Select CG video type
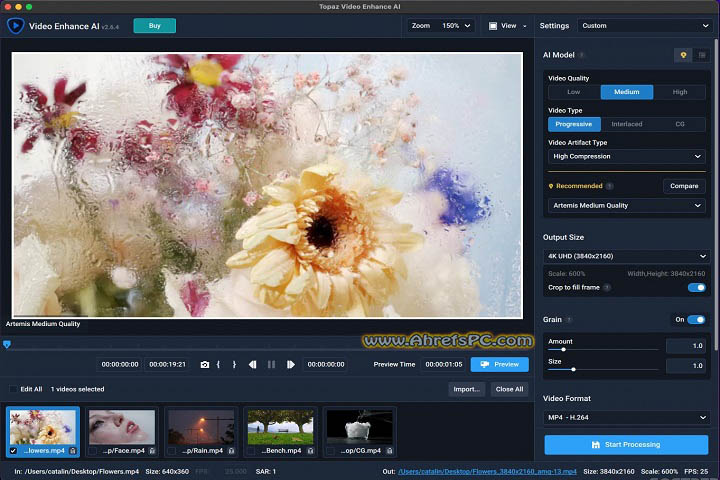The width and height of the screenshot is (720, 480). [680, 124]
